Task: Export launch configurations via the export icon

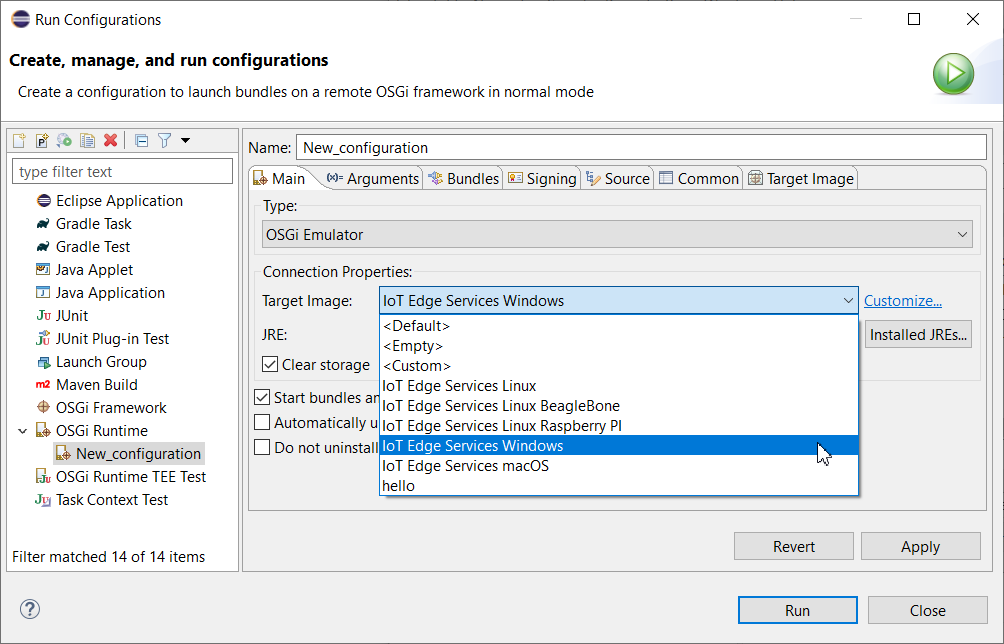Action: [x=66, y=140]
